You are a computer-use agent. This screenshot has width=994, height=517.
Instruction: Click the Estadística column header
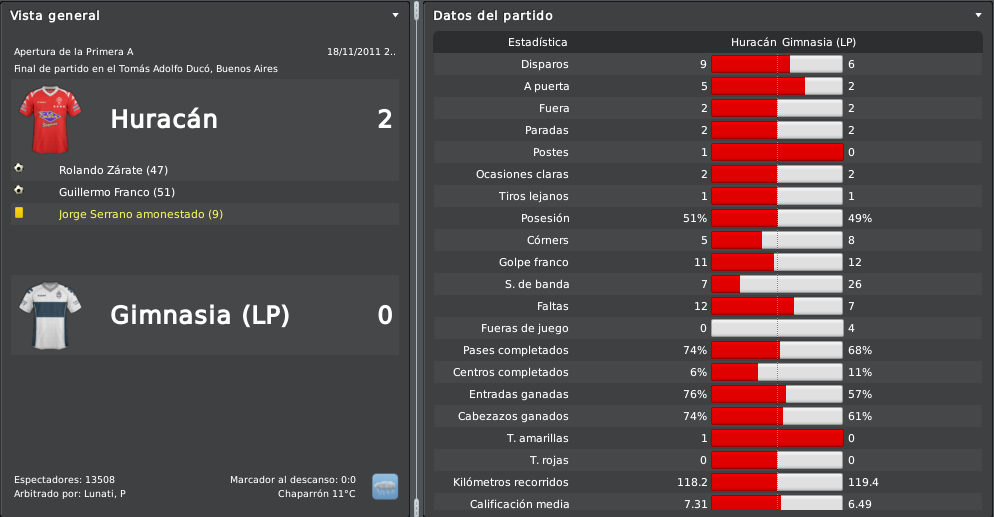538,42
